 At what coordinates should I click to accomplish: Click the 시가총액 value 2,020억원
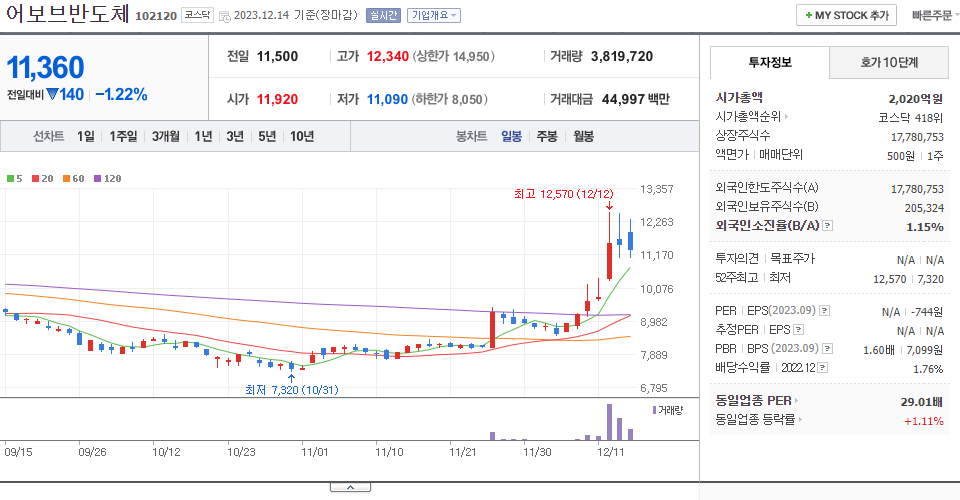915,99
